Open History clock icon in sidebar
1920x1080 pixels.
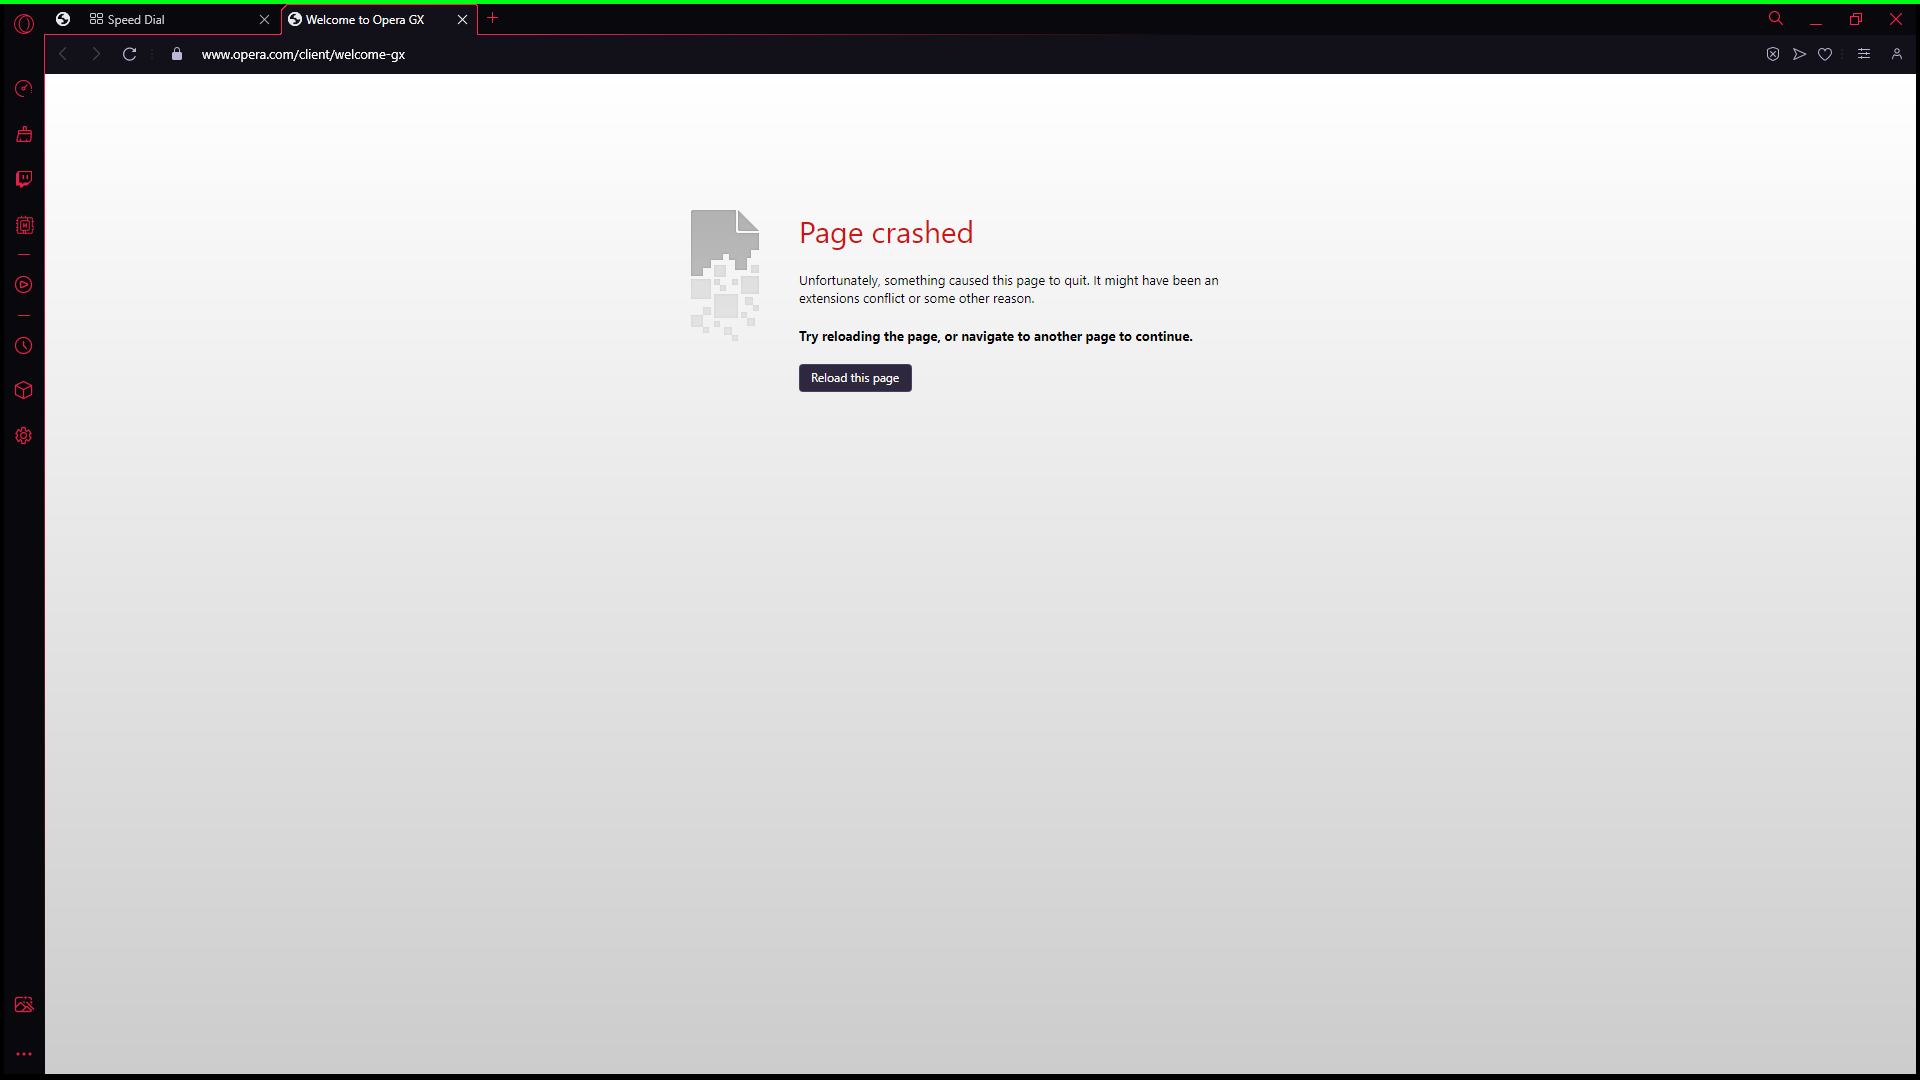pyautogui.click(x=24, y=346)
